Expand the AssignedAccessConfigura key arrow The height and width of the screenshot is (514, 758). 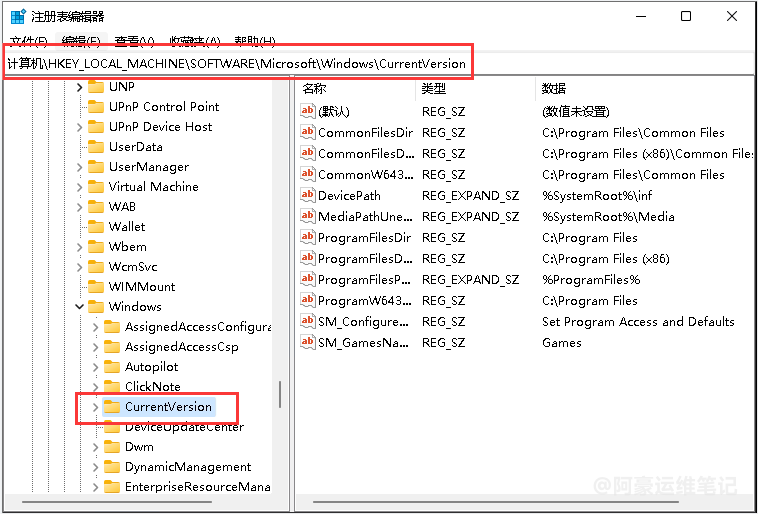point(96,327)
